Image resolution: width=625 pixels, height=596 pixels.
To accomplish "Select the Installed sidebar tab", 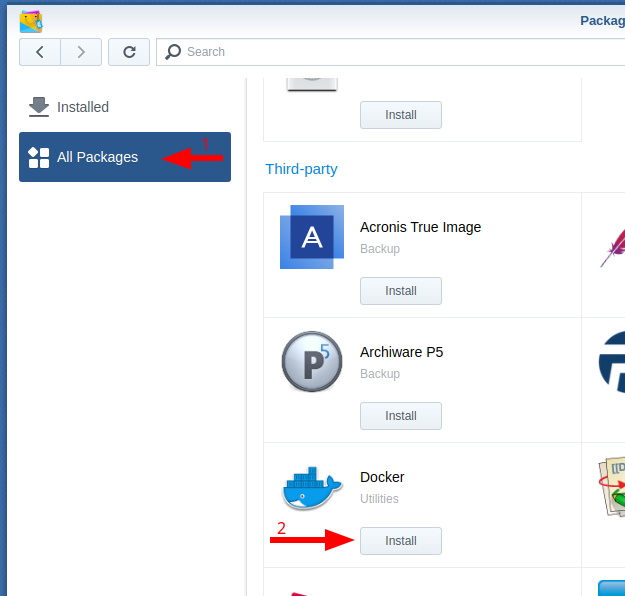I will coord(82,107).
